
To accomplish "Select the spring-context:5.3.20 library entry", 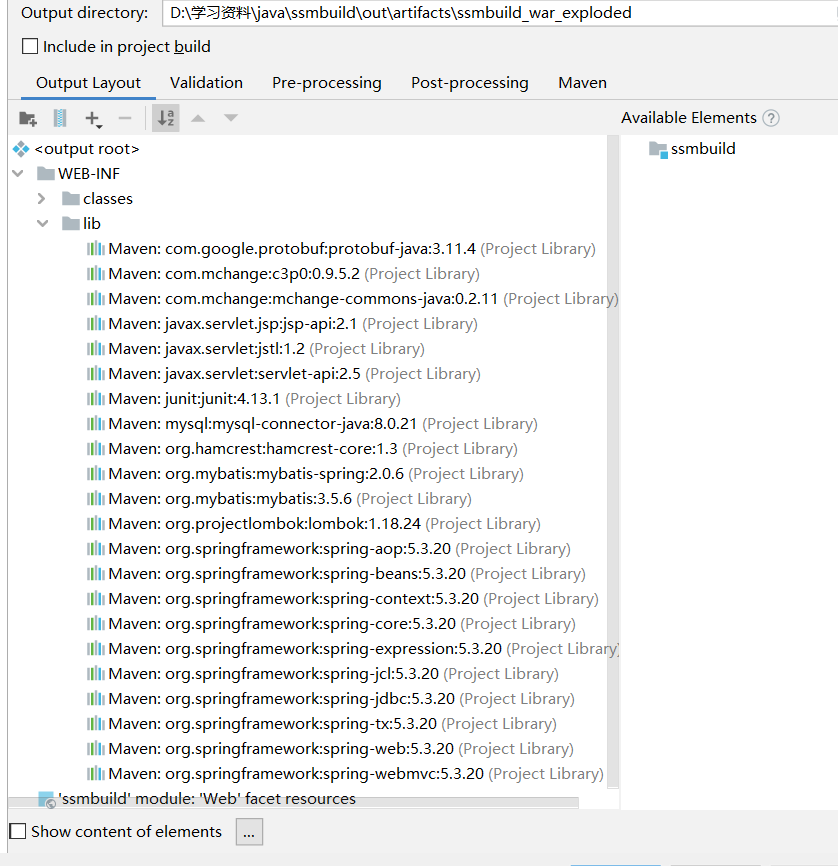I will point(342,598).
